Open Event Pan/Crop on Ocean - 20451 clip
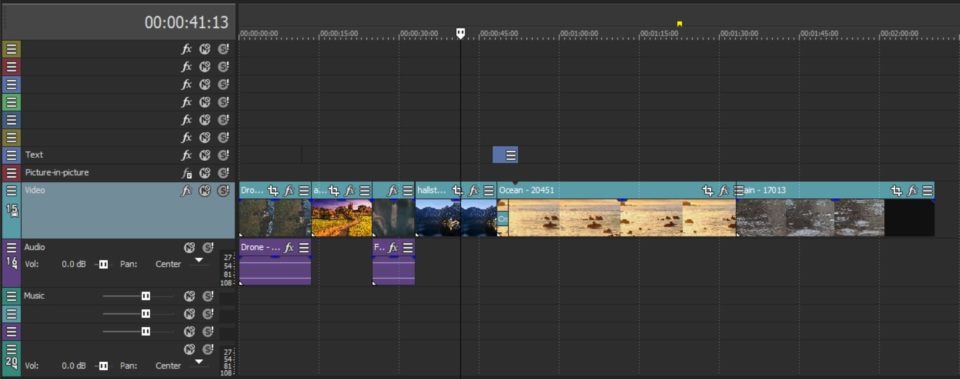The height and width of the screenshot is (379, 960). (x=708, y=190)
